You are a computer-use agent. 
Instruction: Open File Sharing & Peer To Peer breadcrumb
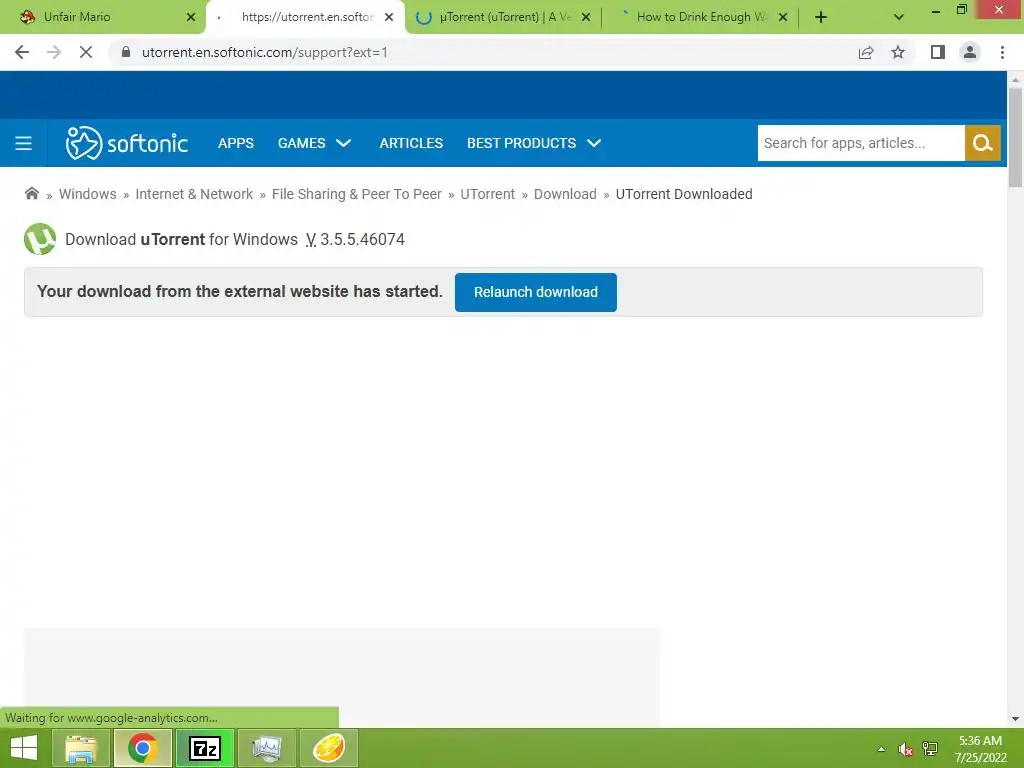coord(357,194)
